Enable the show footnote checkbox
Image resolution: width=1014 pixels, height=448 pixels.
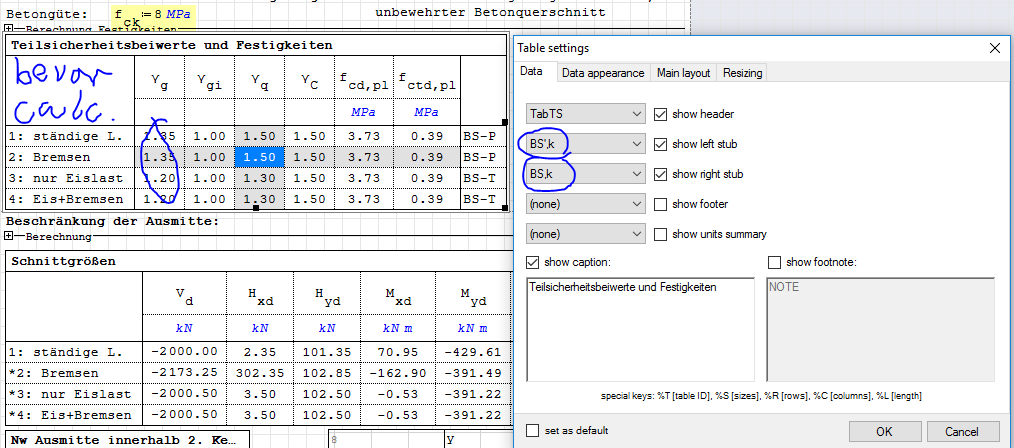pos(774,263)
